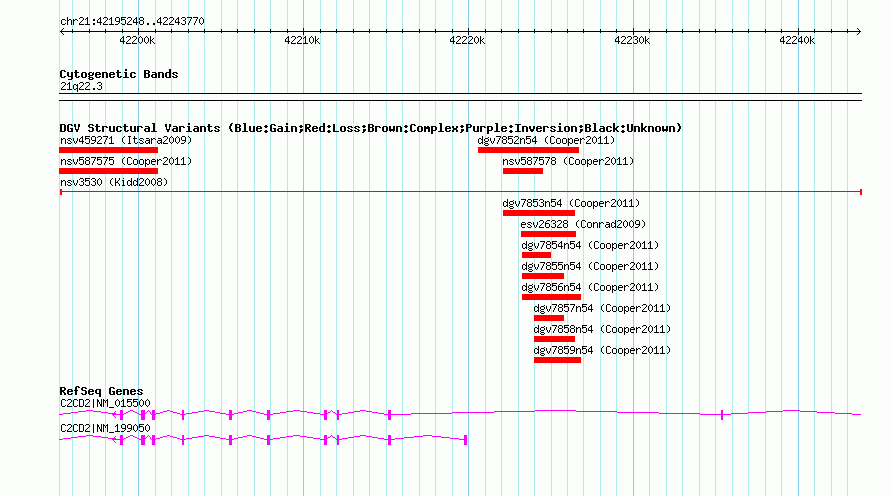Click the 42230k ruler position label
The width and height of the screenshot is (890, 496).
pyautogui.click(x=632, y=40)
